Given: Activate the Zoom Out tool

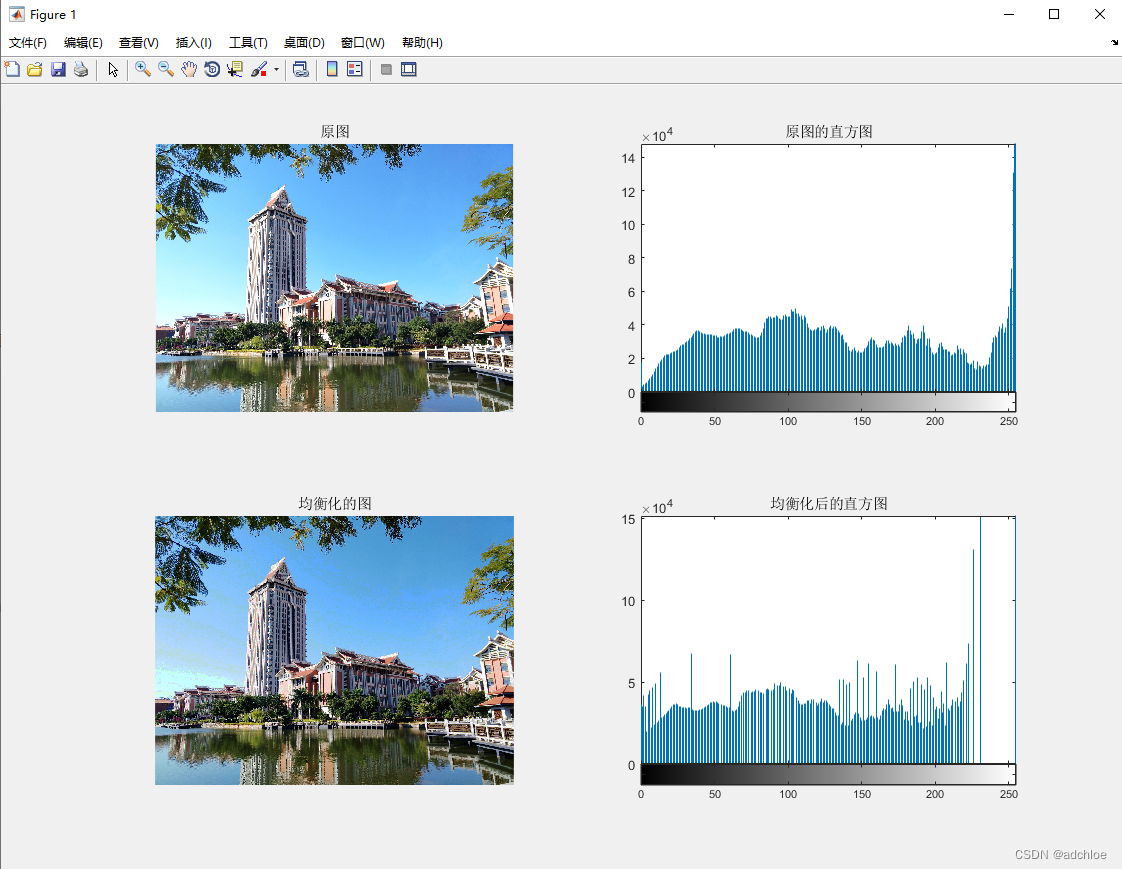Looking at the screenshot, I should click(x=166, y=69).
